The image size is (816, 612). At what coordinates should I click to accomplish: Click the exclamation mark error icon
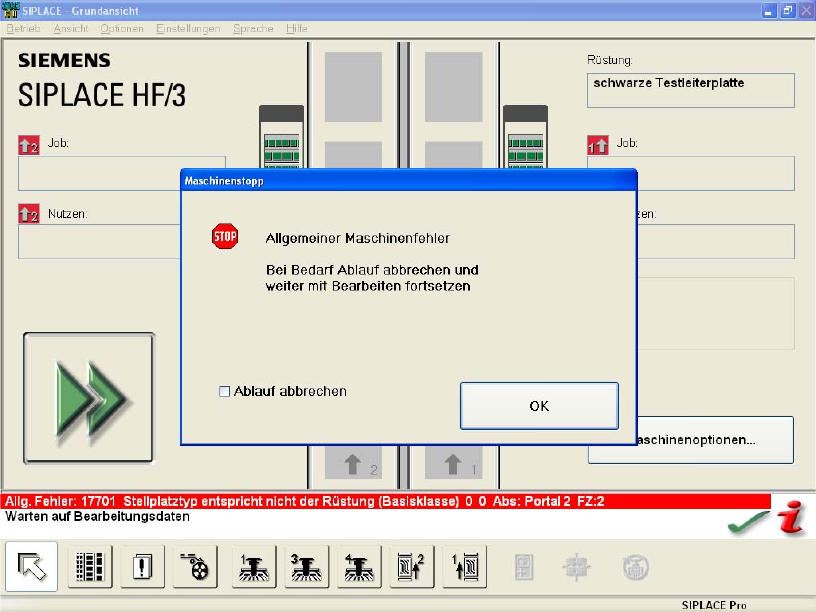click(x=142, y=566)
